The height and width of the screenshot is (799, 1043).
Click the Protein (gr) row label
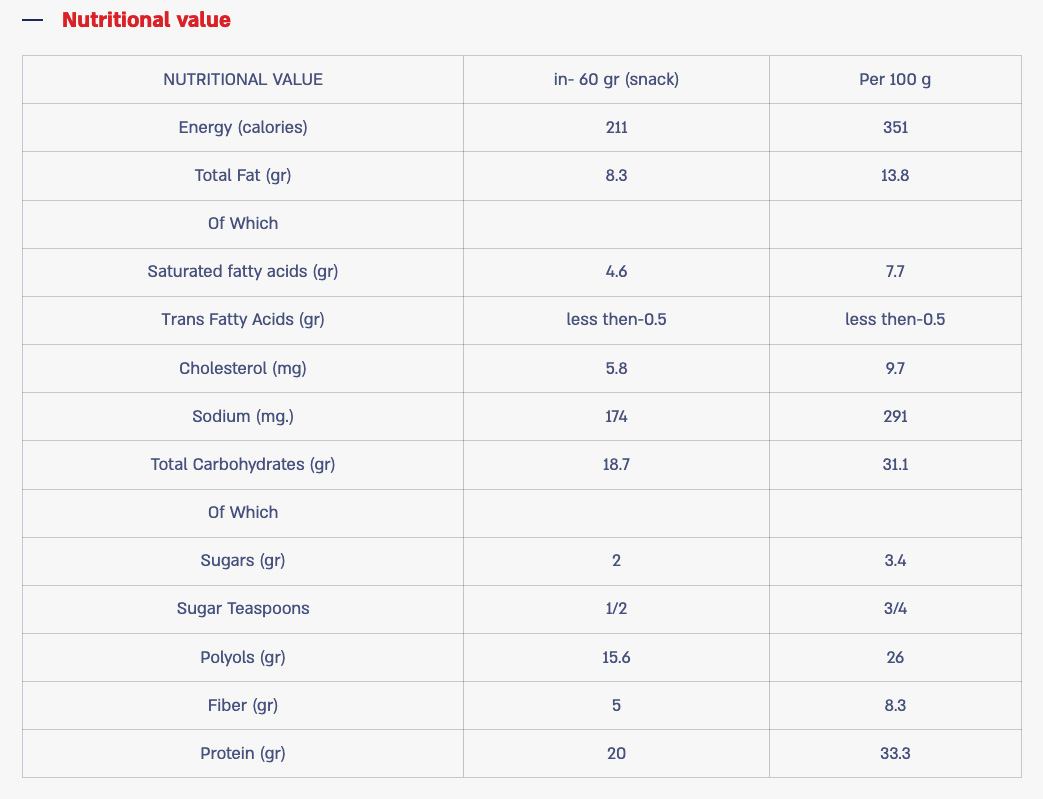(243, 753)
